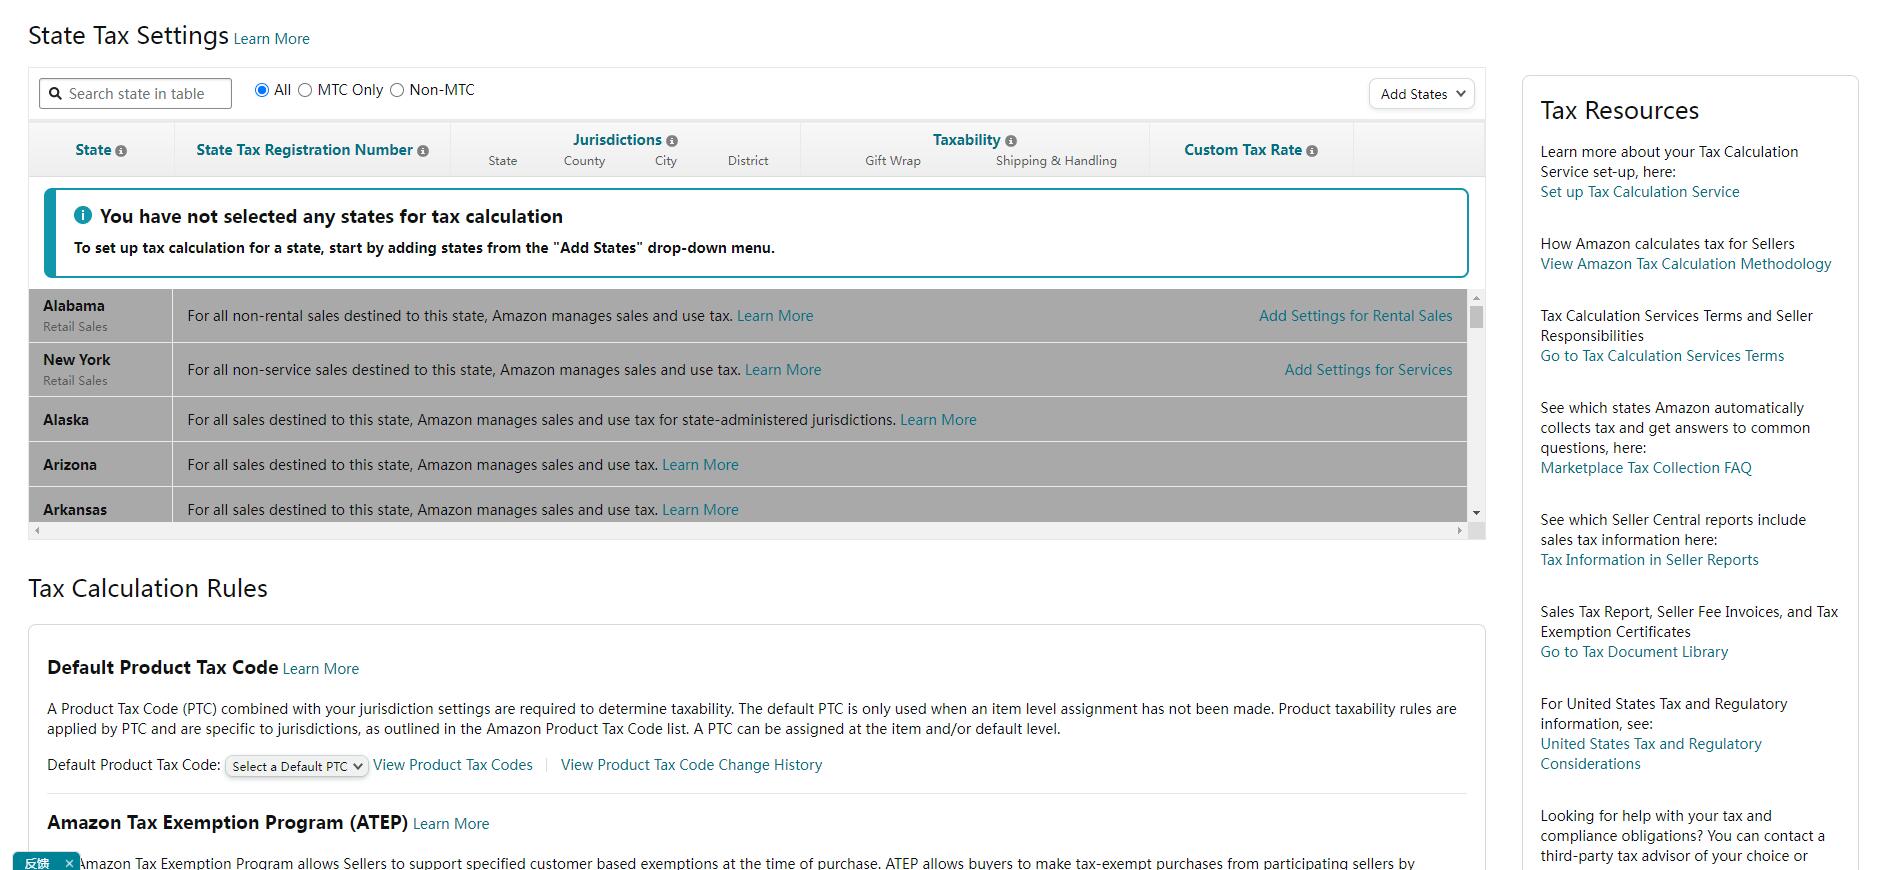Select the Non-MTC radio option

pyautogui.click(x=397, y=90)
